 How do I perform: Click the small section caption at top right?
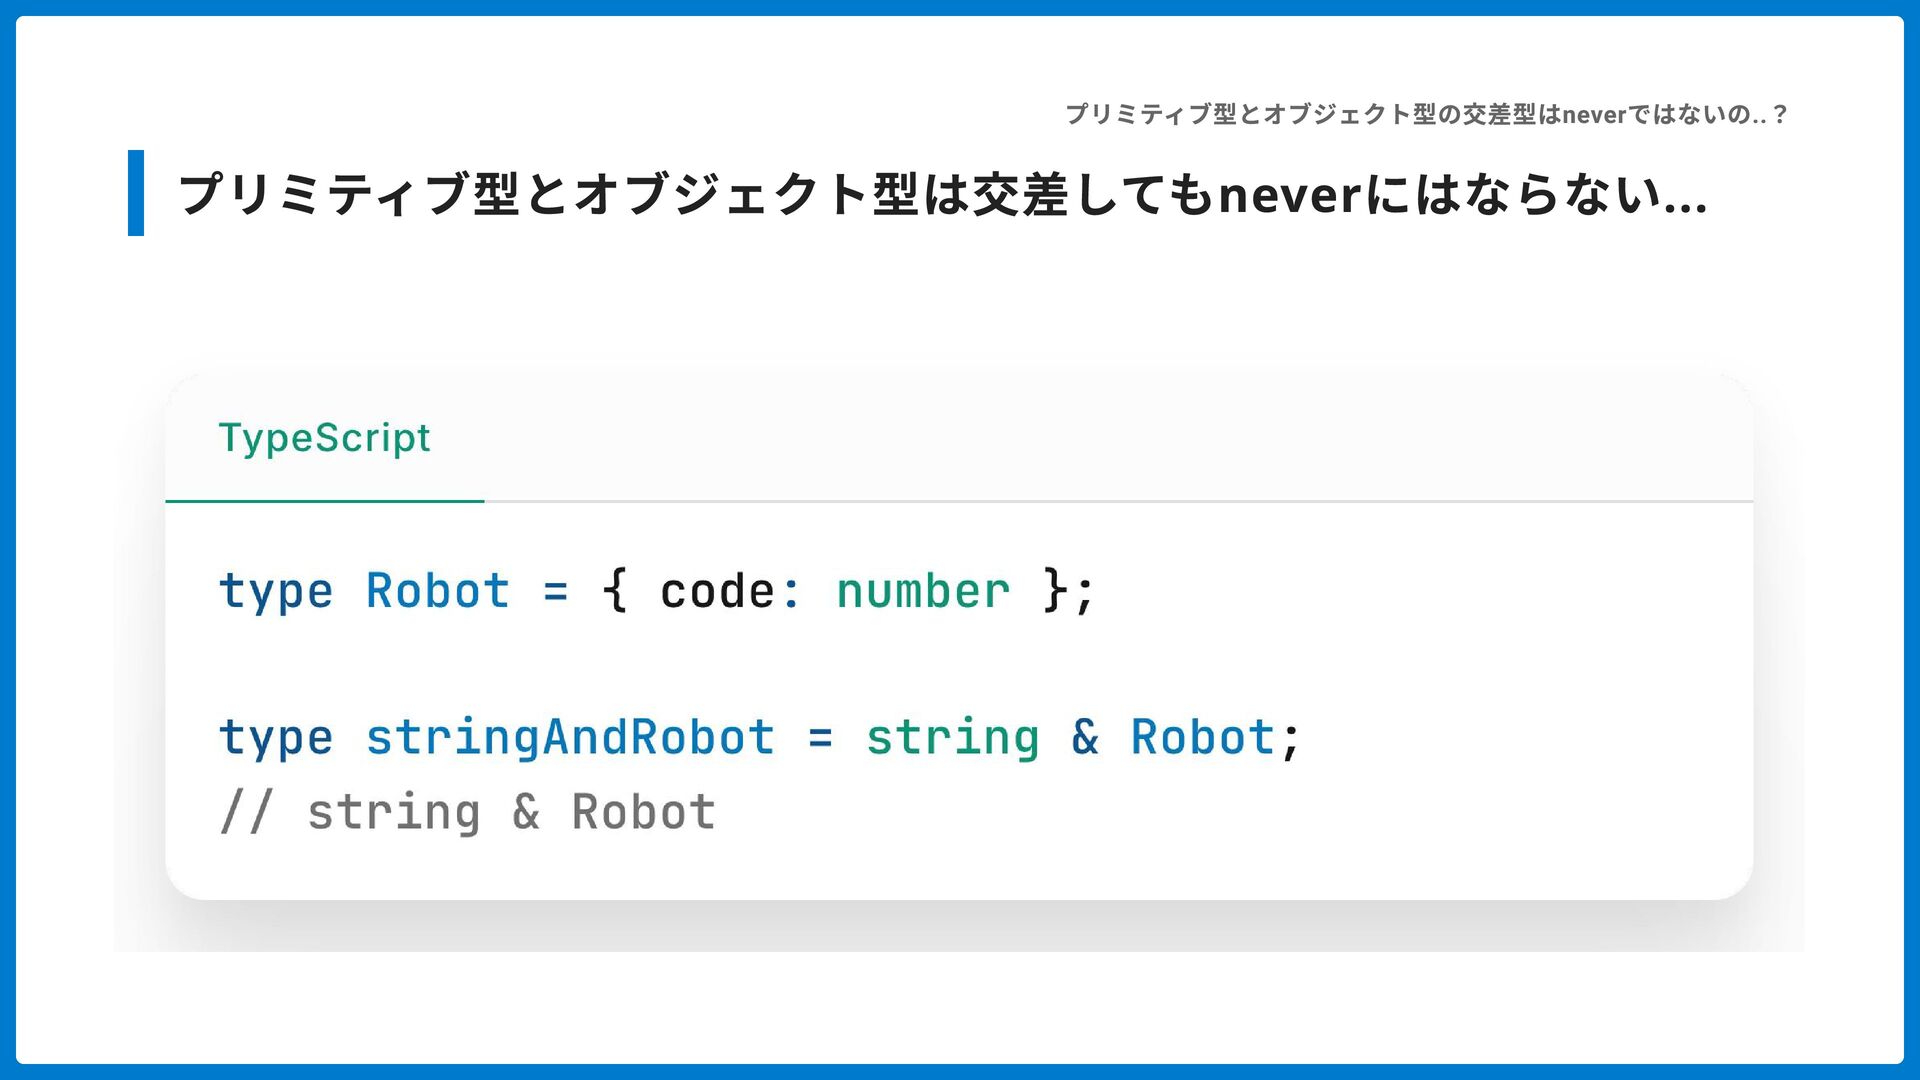pyautogui.click(x=1425, y=115)
